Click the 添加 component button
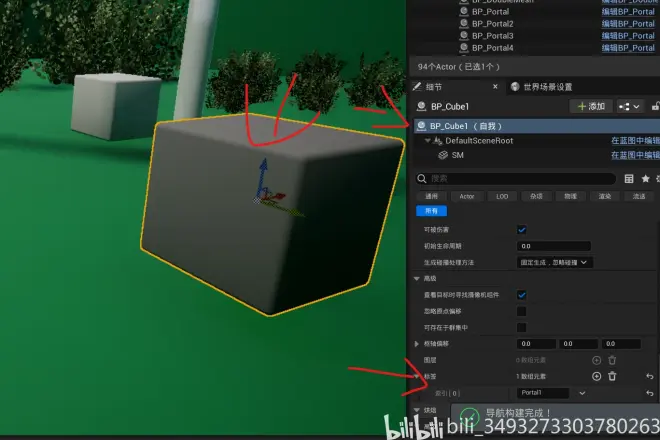The width and height of the screenshot is (660, 440). pos(591,107)
